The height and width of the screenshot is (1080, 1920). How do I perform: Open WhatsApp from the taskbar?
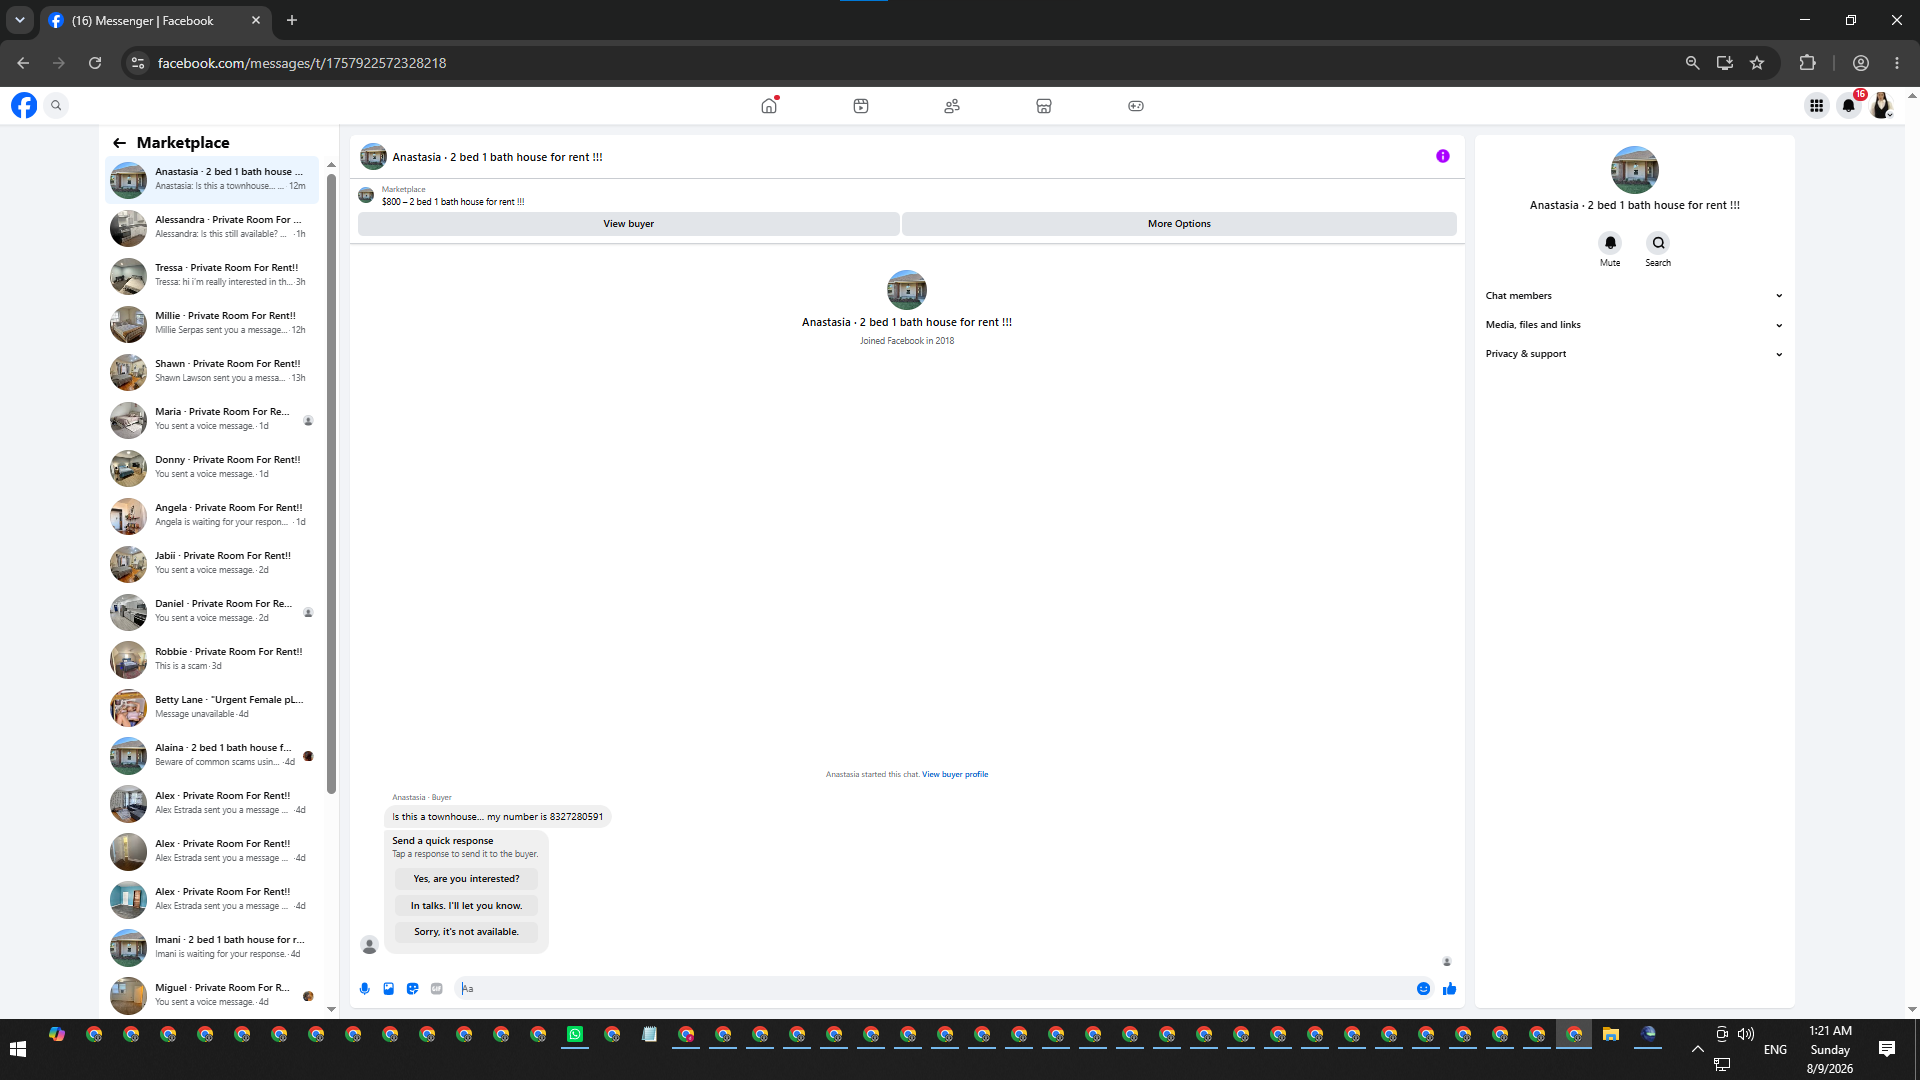(x=575, y=1035)
